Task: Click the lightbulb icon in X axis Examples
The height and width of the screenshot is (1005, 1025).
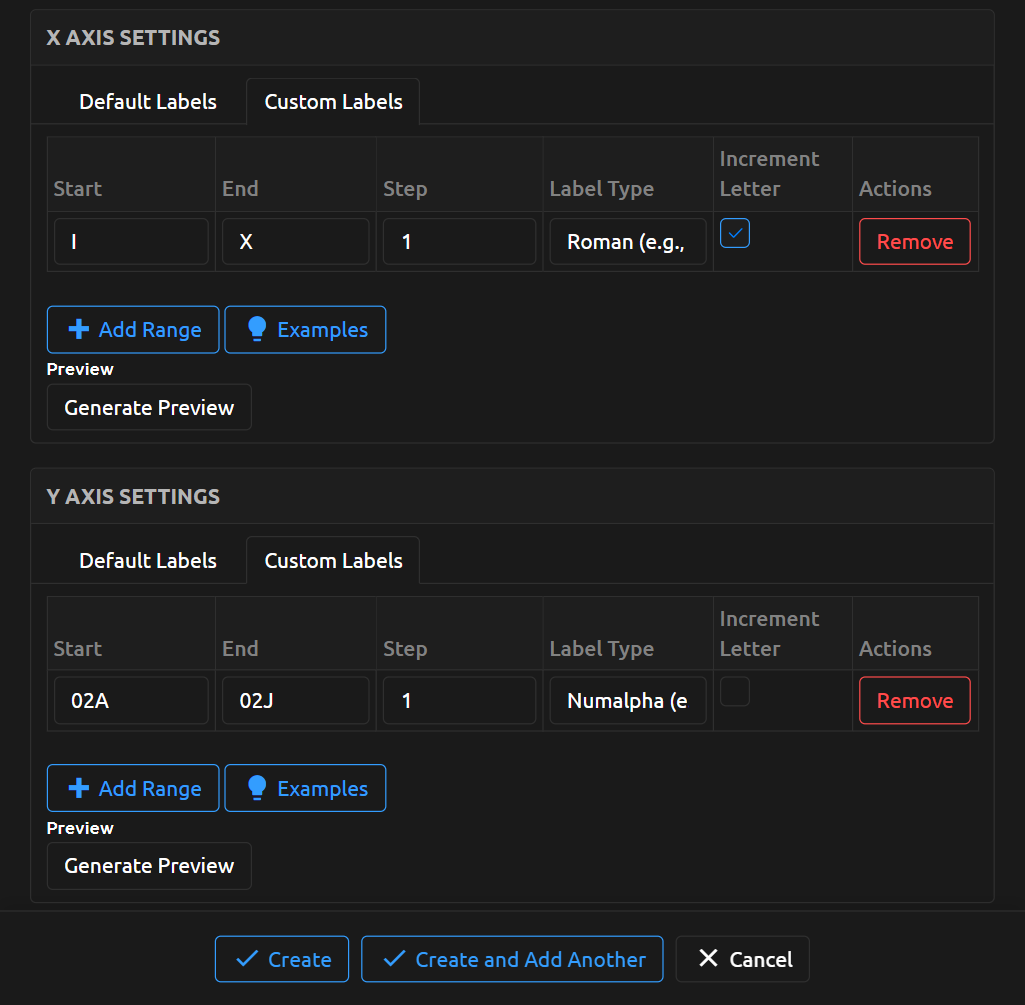Action: point(257,330)
